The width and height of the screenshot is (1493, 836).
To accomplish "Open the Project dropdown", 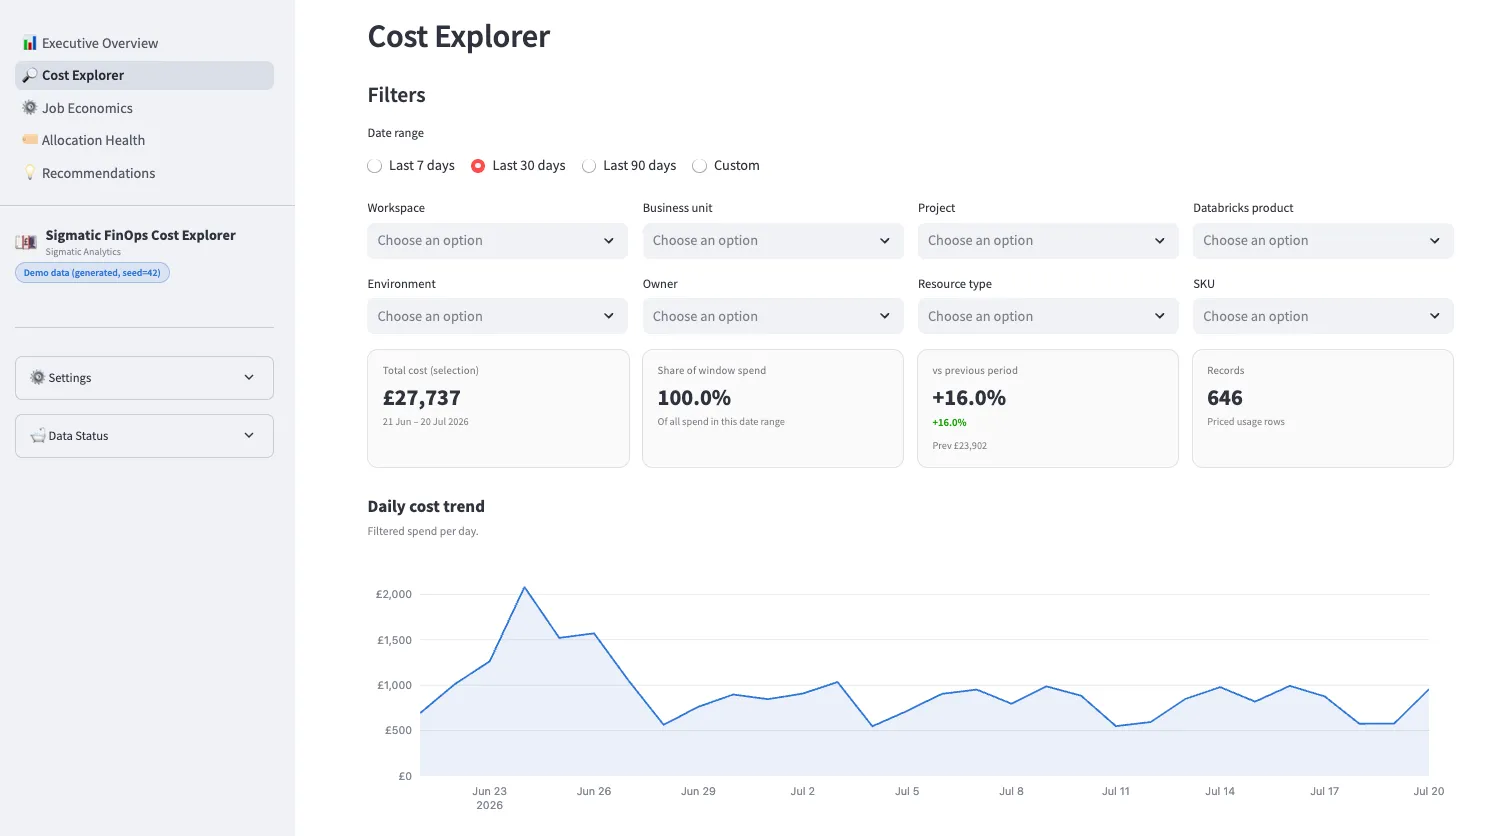I will pos(1048,241).
